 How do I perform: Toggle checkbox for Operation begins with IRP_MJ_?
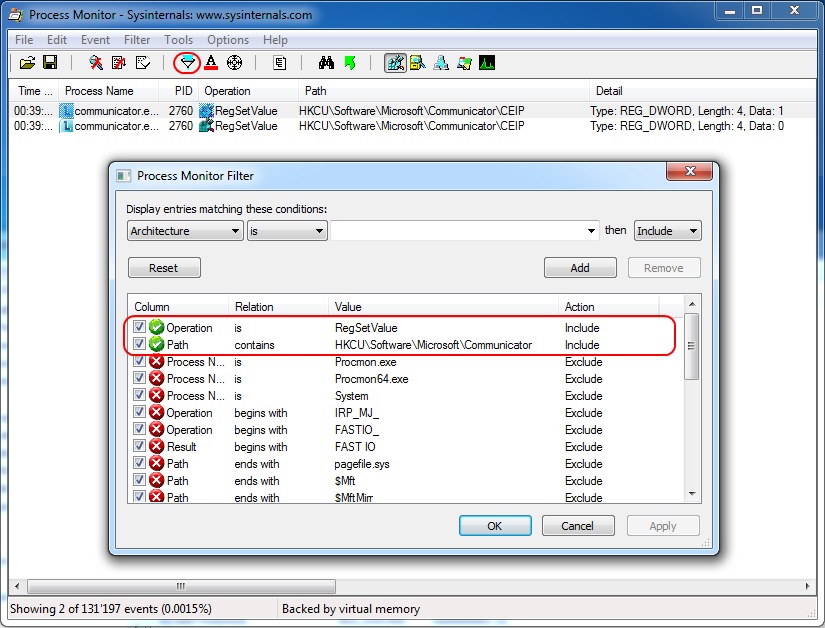[x=139, y=412]
